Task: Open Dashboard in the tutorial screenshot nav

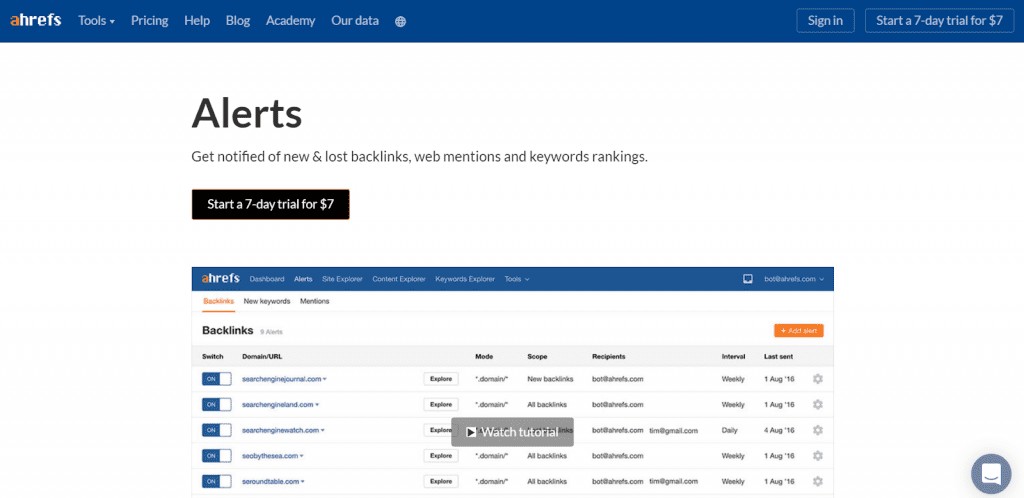Action: [x=267, y=279]
